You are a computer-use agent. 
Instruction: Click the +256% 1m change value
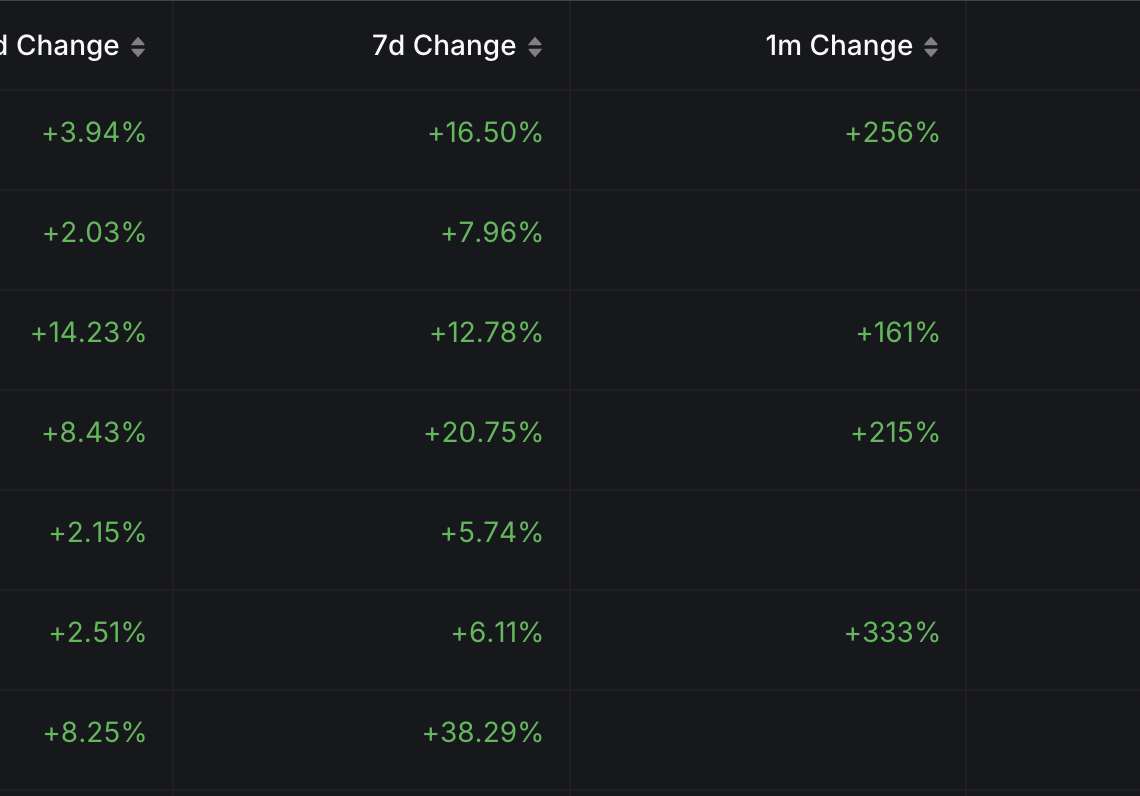tap(892, 133)
